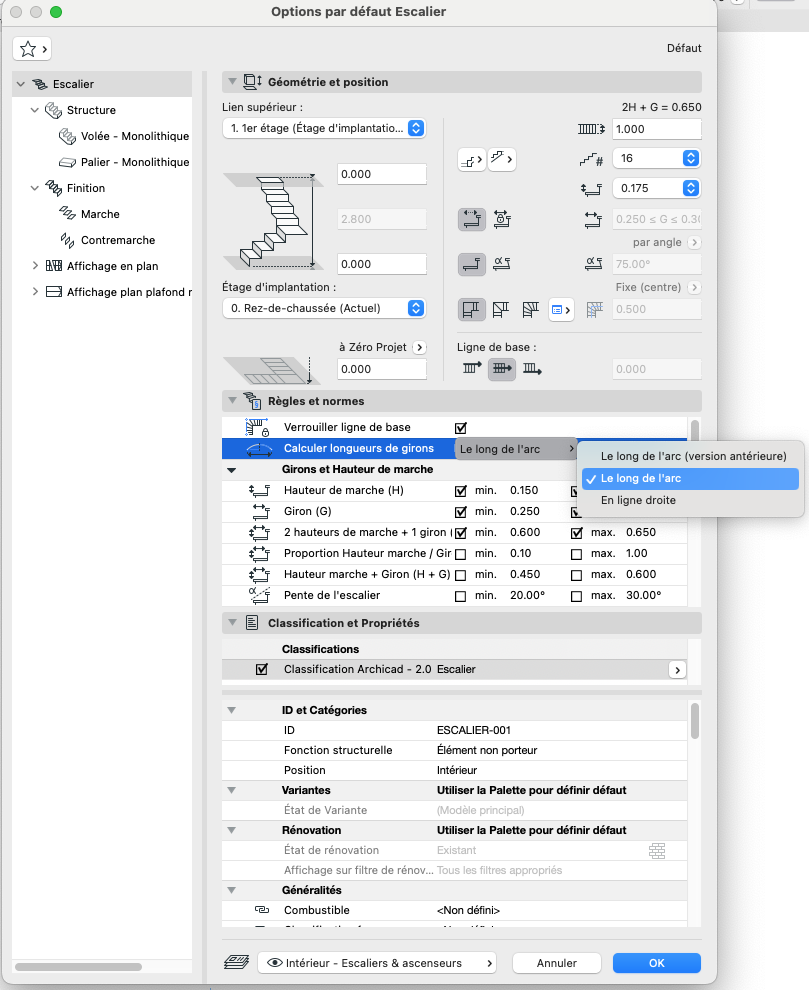Screen dimensions: 809x990
Task: Click the OK button
Action: click(x=657, y=963)
